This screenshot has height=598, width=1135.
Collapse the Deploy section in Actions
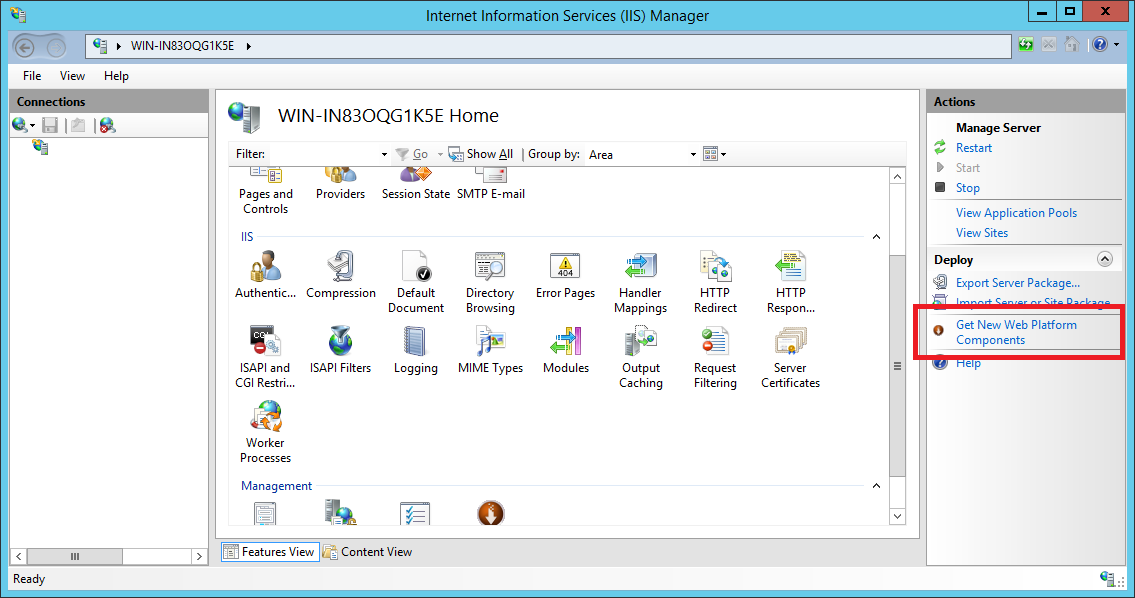pyautogui.click(x=1105, y=259)
